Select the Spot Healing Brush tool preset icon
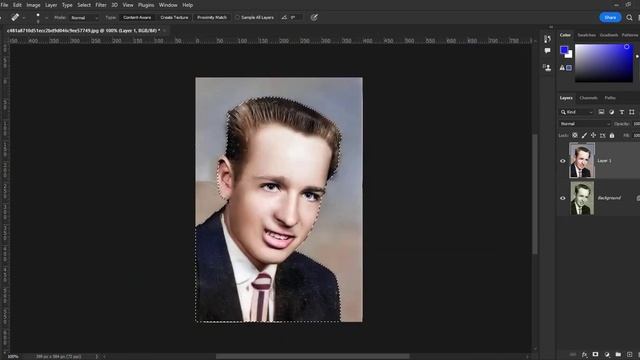This screenshot has width=640, height=360. [15, 18]
